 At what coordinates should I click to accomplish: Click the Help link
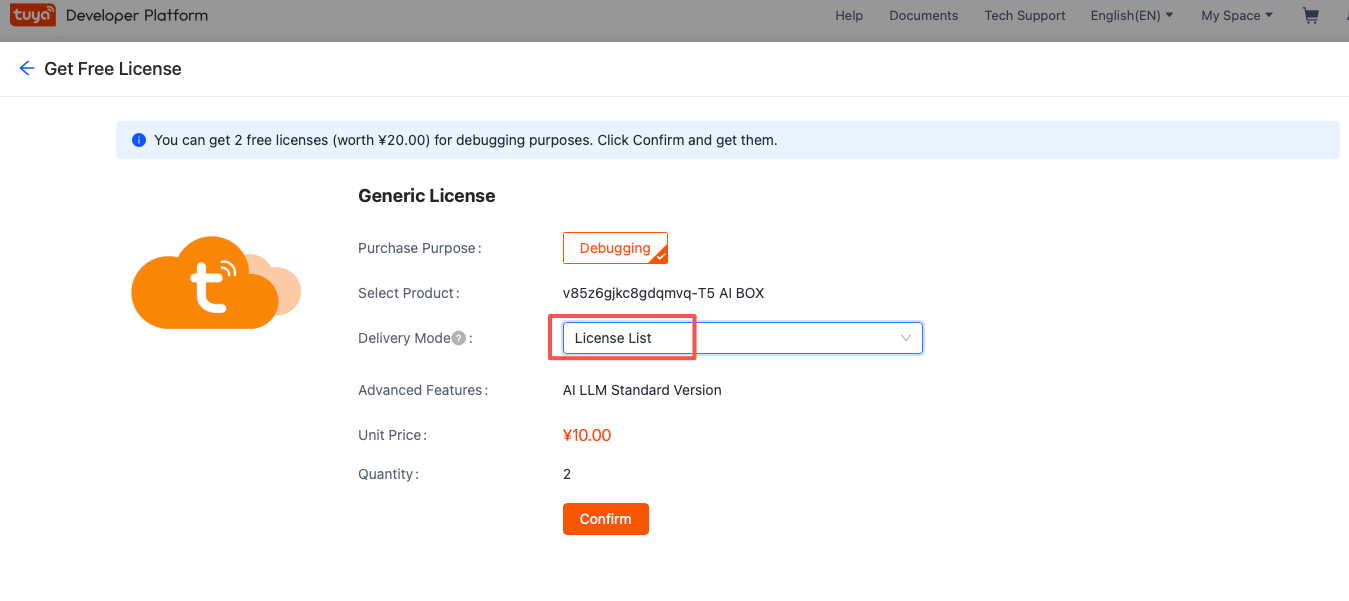tap(849, 15)
